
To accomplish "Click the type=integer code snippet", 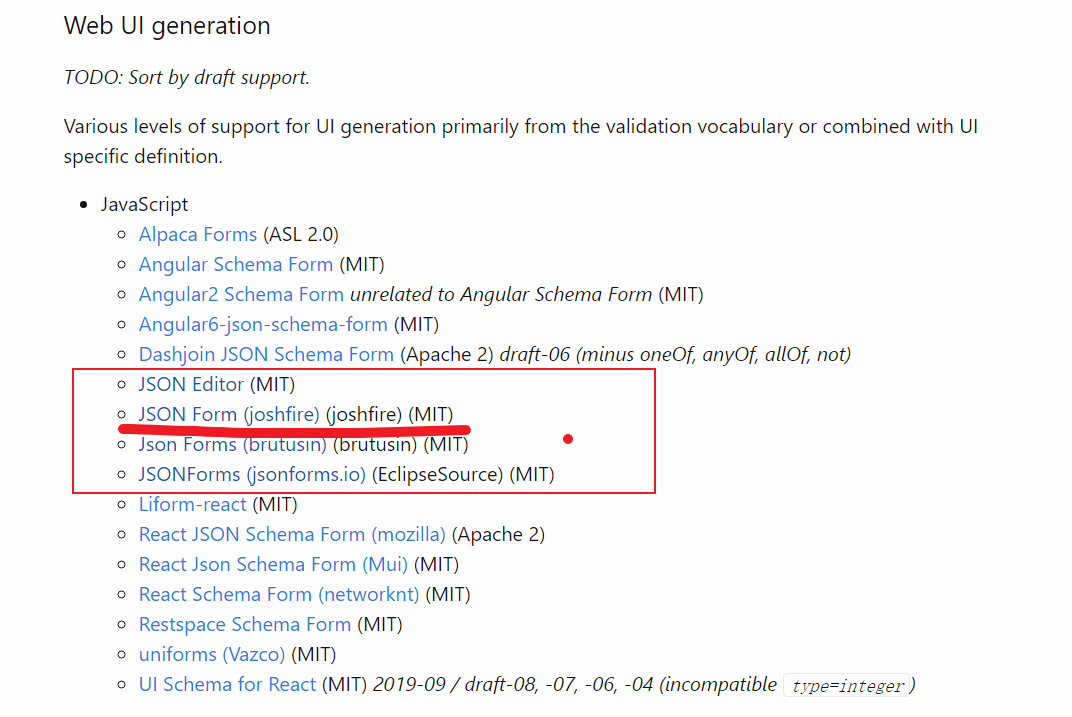I will pos(848,686).
